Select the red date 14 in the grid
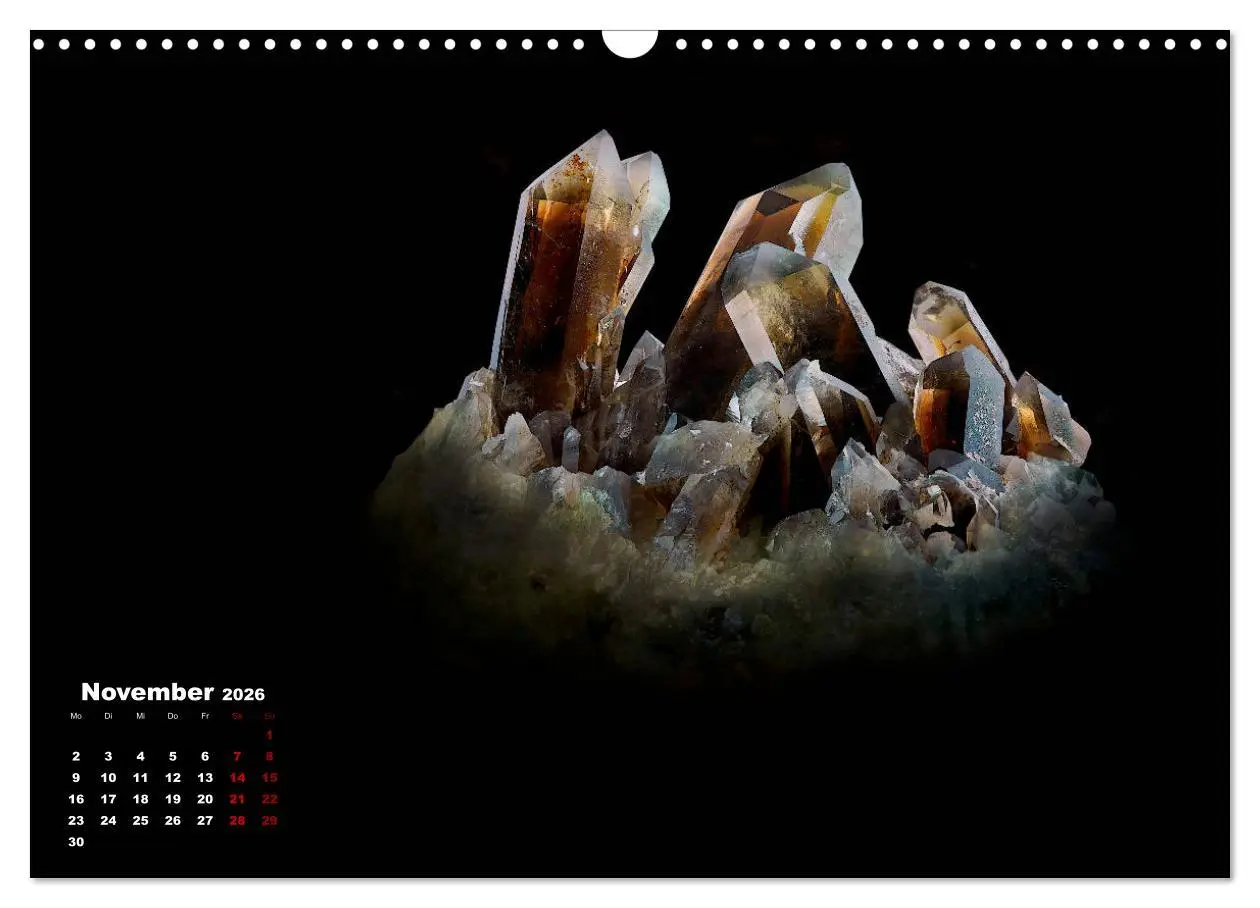 click(236, 777)
